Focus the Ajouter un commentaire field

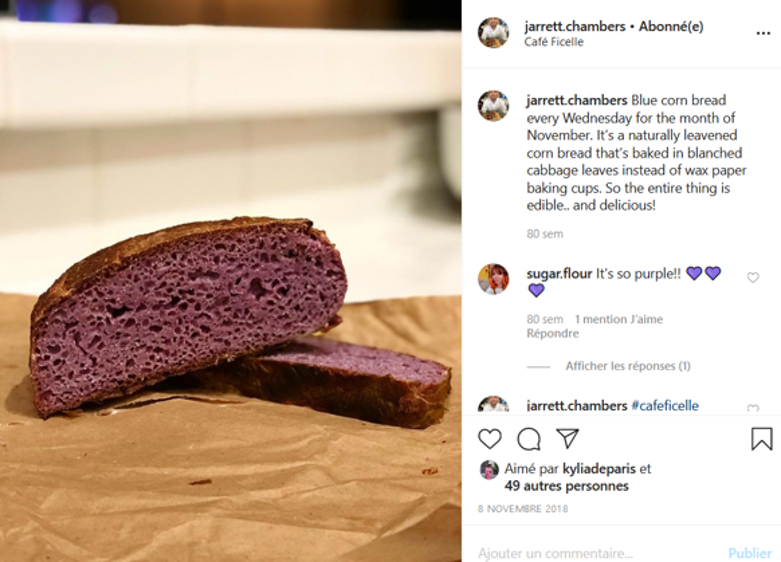point(598,553)
